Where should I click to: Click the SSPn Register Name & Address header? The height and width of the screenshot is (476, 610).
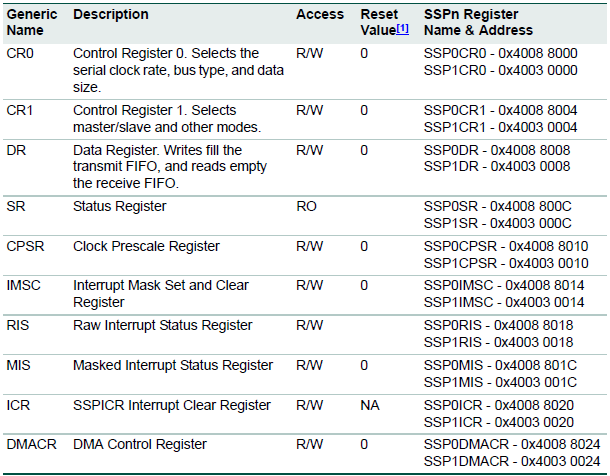click(478, 22)
